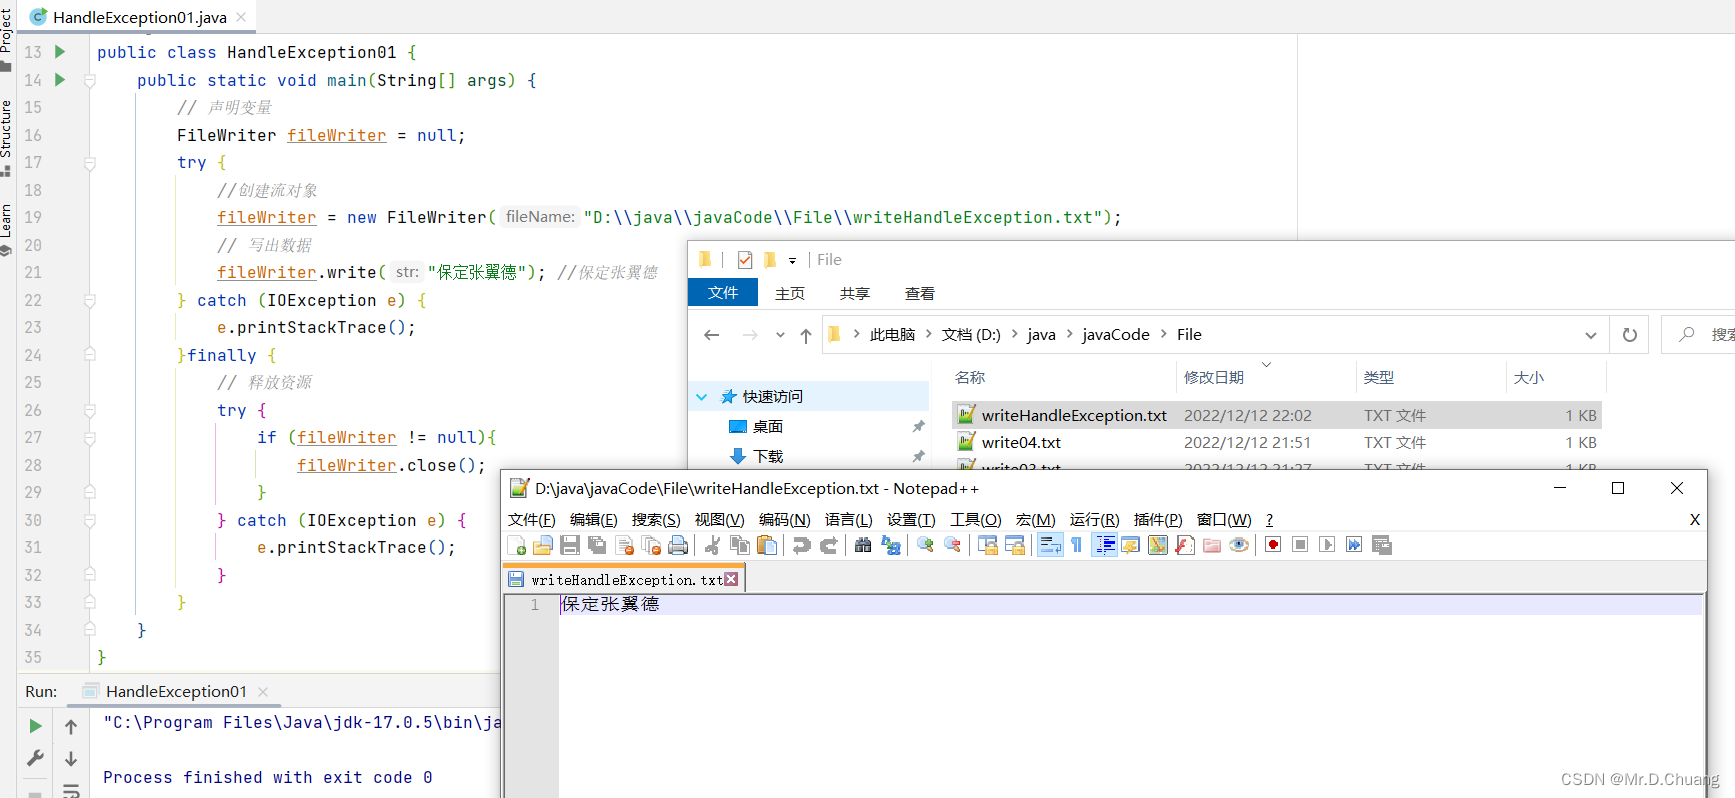1735x798 pixels.
Task: Click the Open file icon in Notepad++
Action: 543,545
